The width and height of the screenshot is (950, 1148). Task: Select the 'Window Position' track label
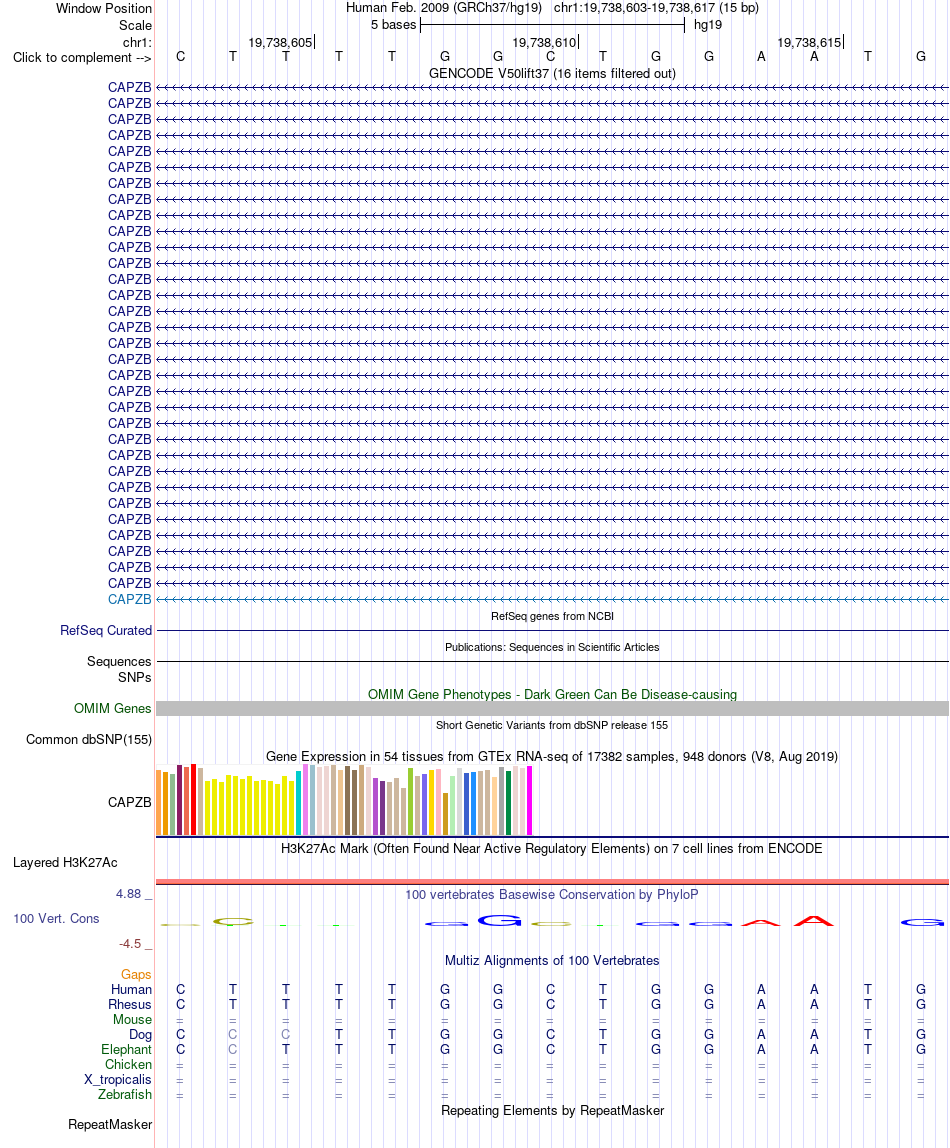[x=104, y=8]
